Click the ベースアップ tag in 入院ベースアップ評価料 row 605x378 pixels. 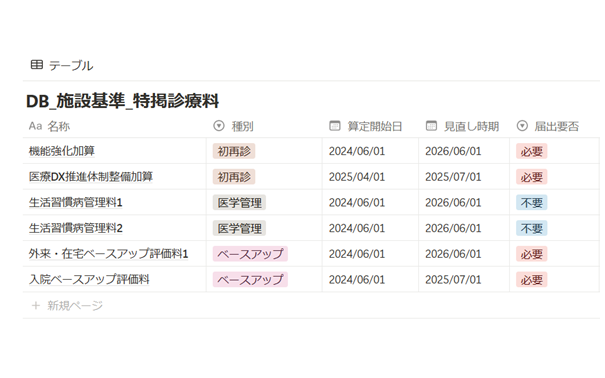(250, 280)
